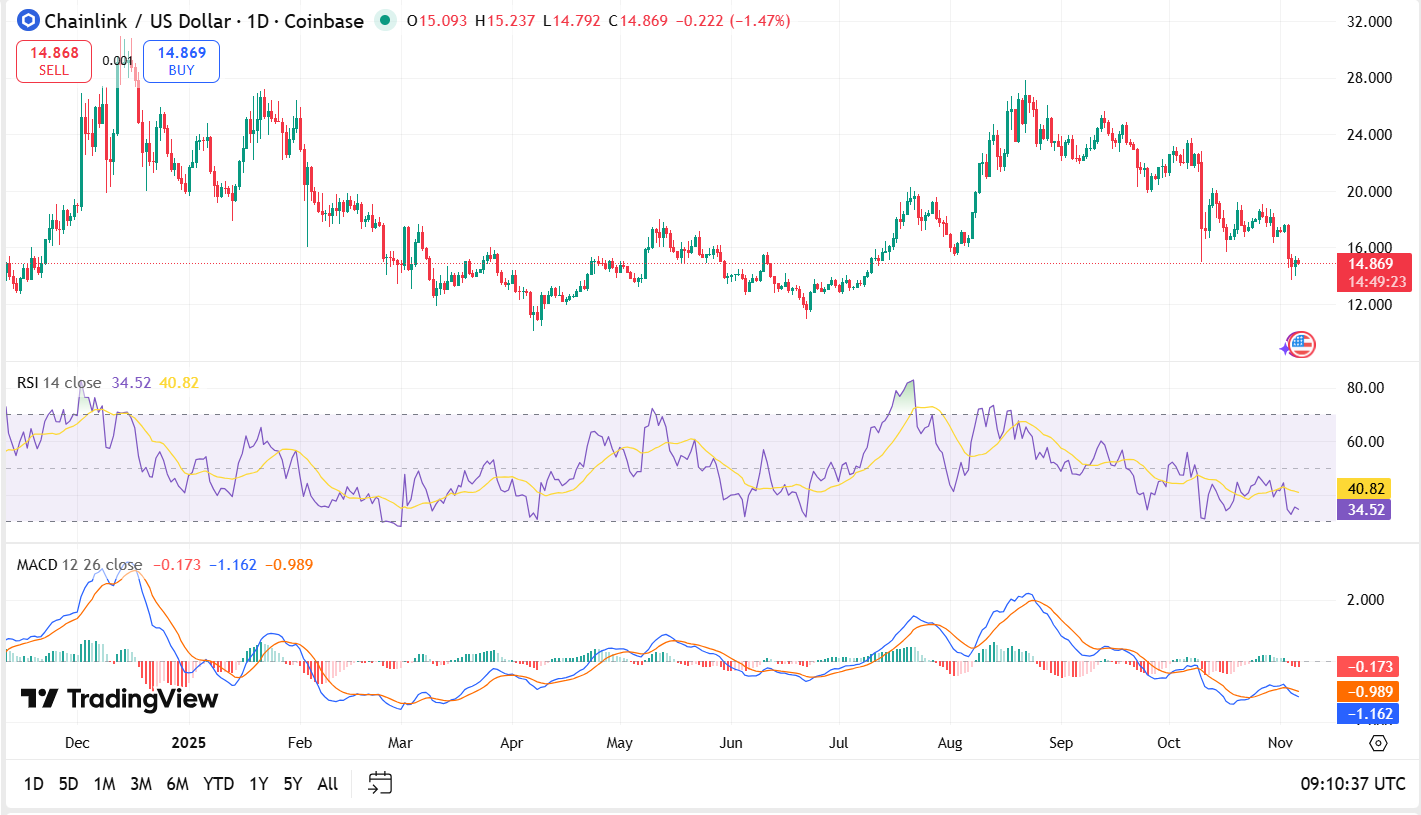Viewport: 1421px width, 815px height.
Task: Toggle the 1Y timeframe
Action: click(257, 784)
